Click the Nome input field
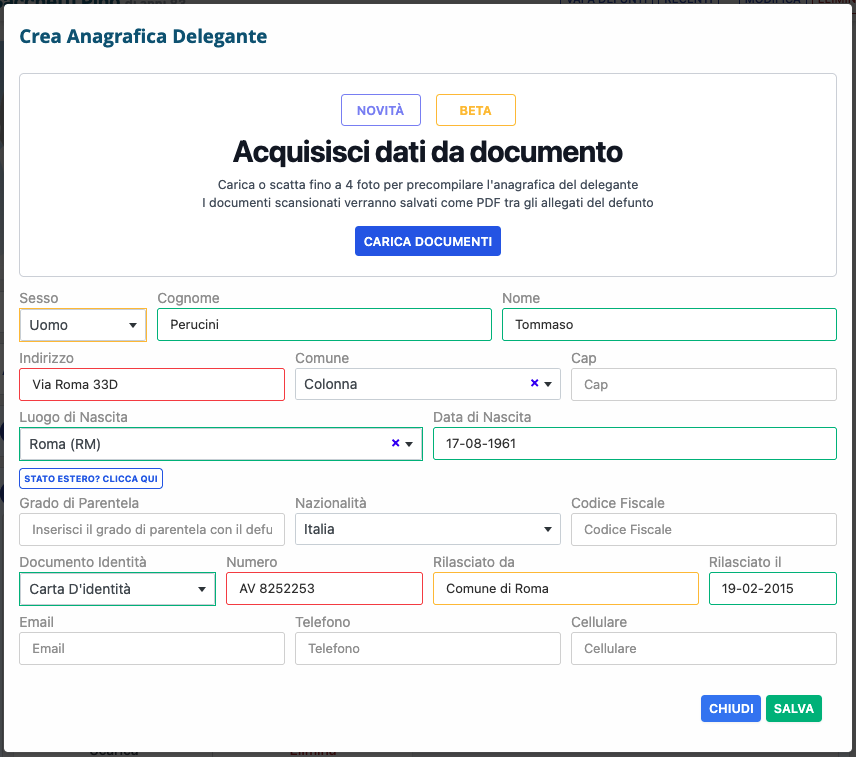Viewport: 856px width, 757px height. click(x=668, y=325)
